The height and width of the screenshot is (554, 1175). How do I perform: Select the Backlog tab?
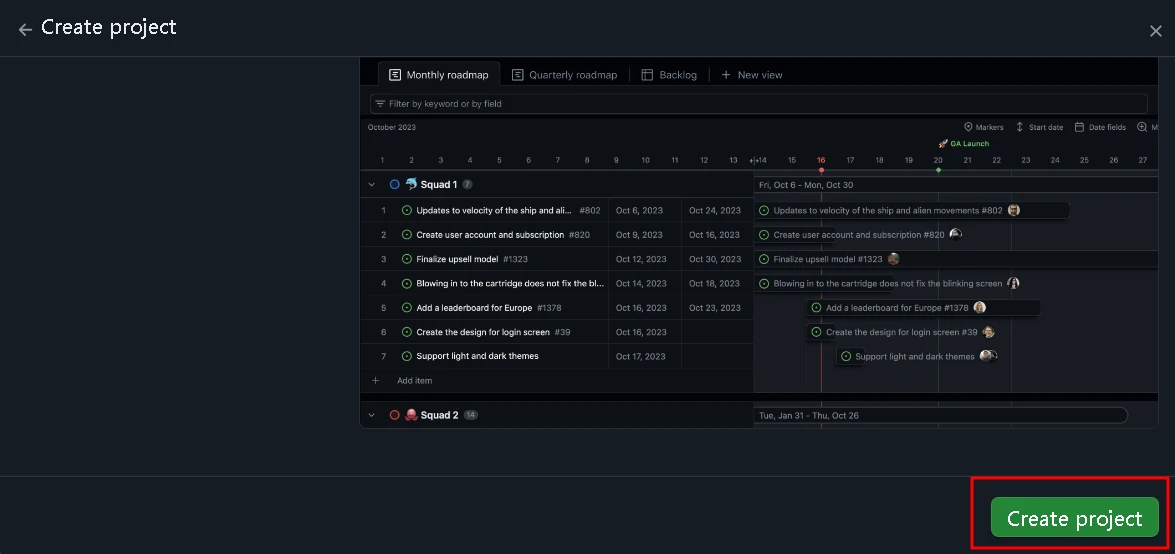[x=669, y=75]
